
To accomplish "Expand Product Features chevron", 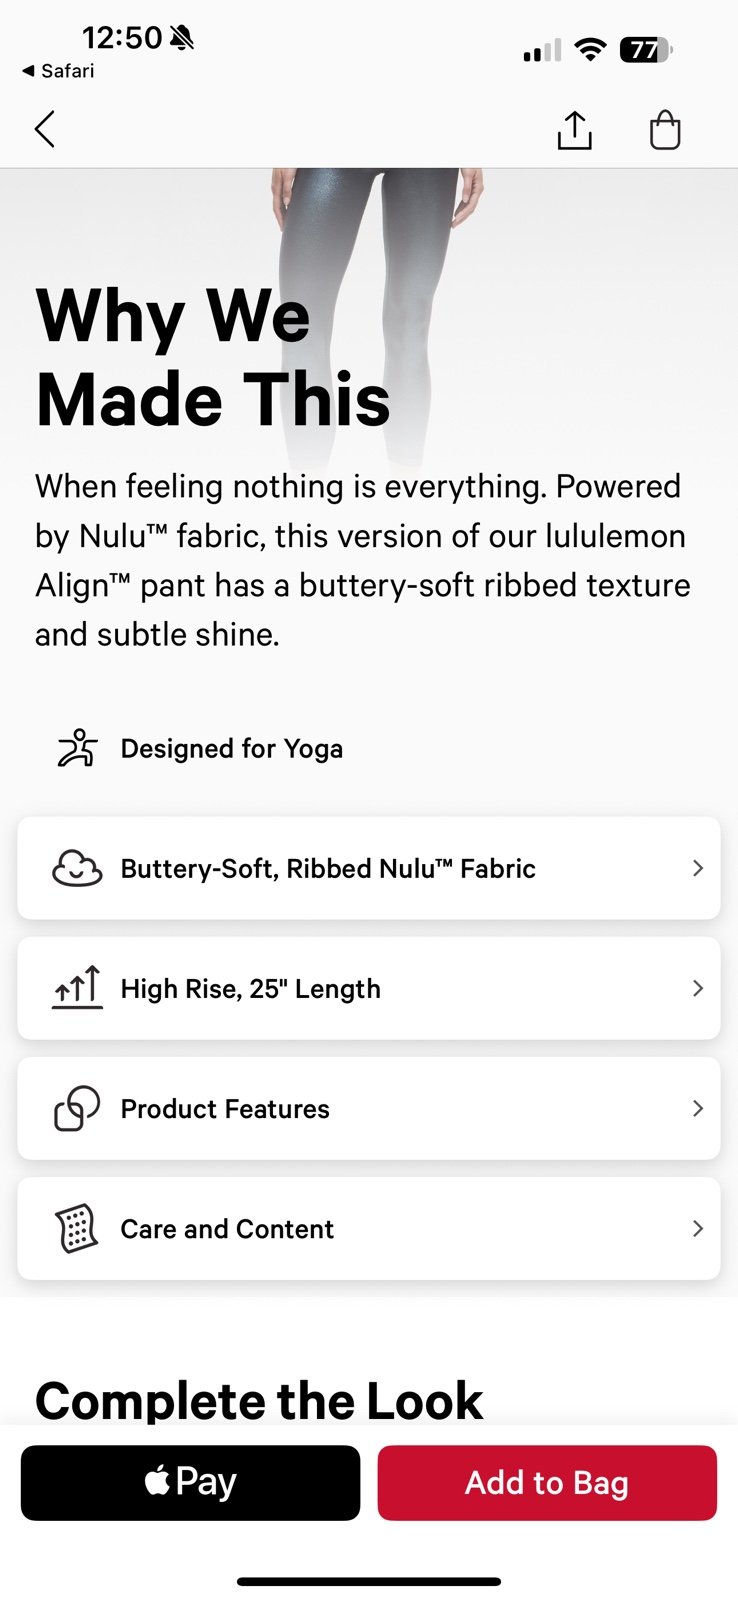I will [698, 1108].
